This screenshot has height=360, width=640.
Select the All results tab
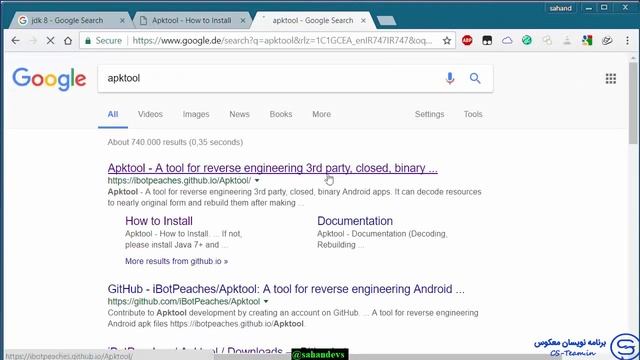coord(113,114)
